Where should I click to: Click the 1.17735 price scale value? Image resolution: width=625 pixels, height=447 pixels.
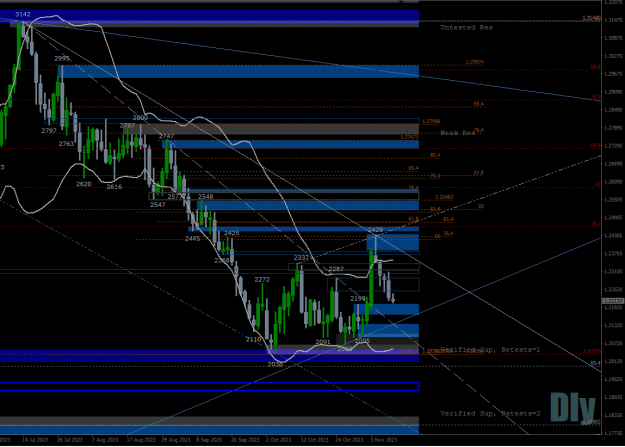[x=613, y=433]
